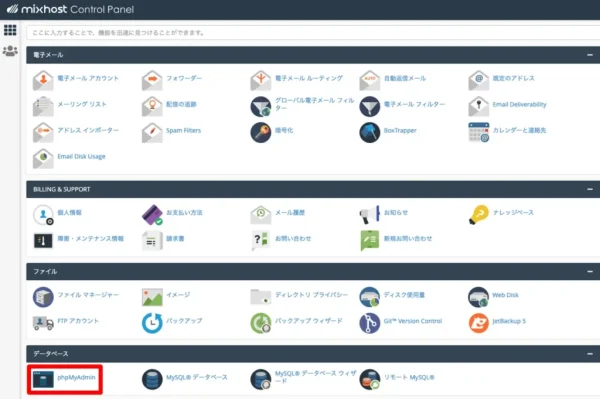Open the Track Delivery icon (配信の追跡)
The width and height of the screenshot is (600, 399).
pos(152,106)
